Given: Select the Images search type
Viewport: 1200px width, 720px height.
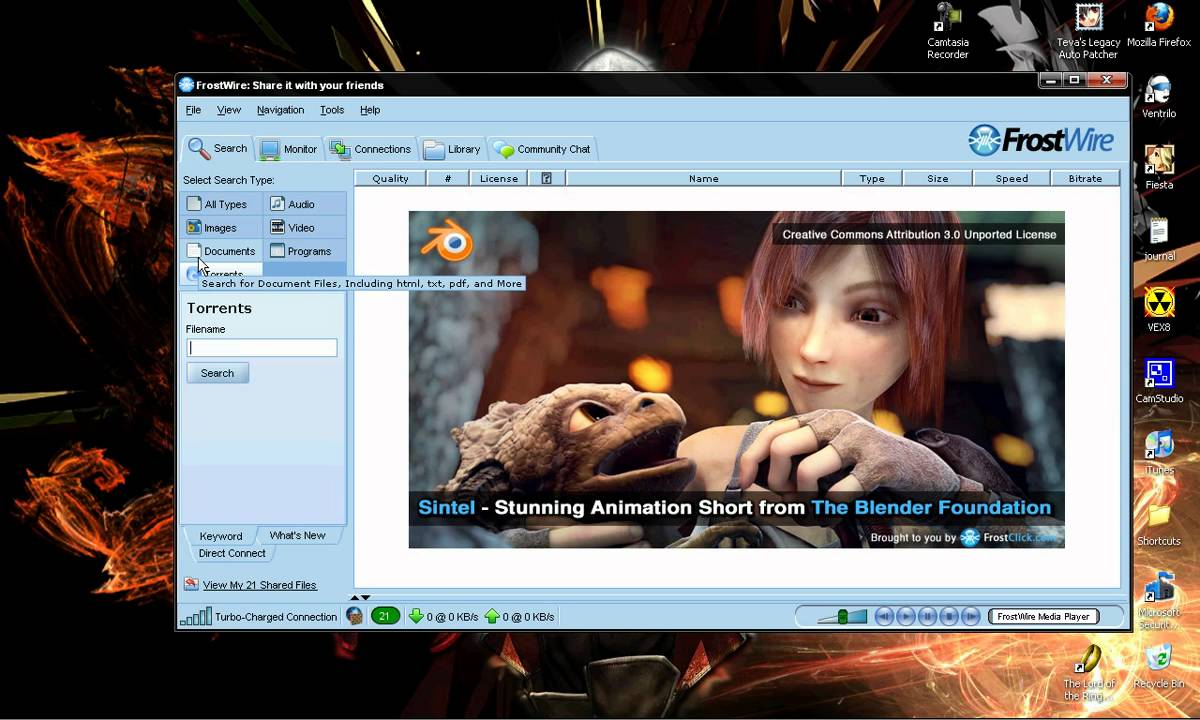Looking at the screenshot, I should pos(222,227).
